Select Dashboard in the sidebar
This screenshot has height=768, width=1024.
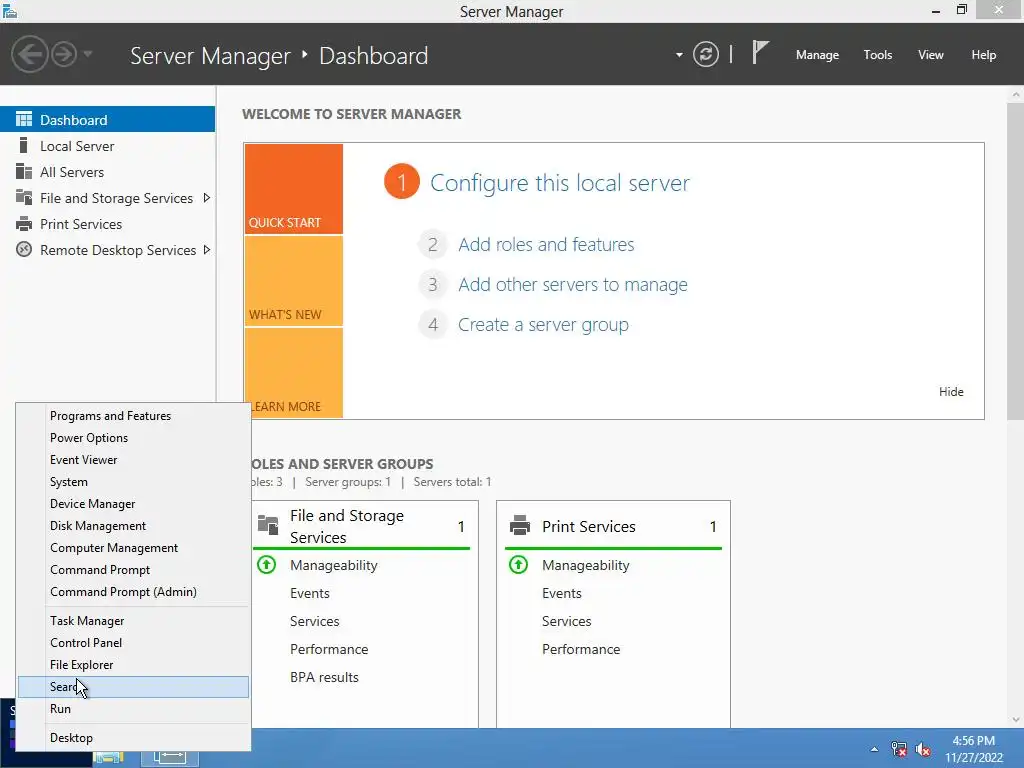click(107, 120)
